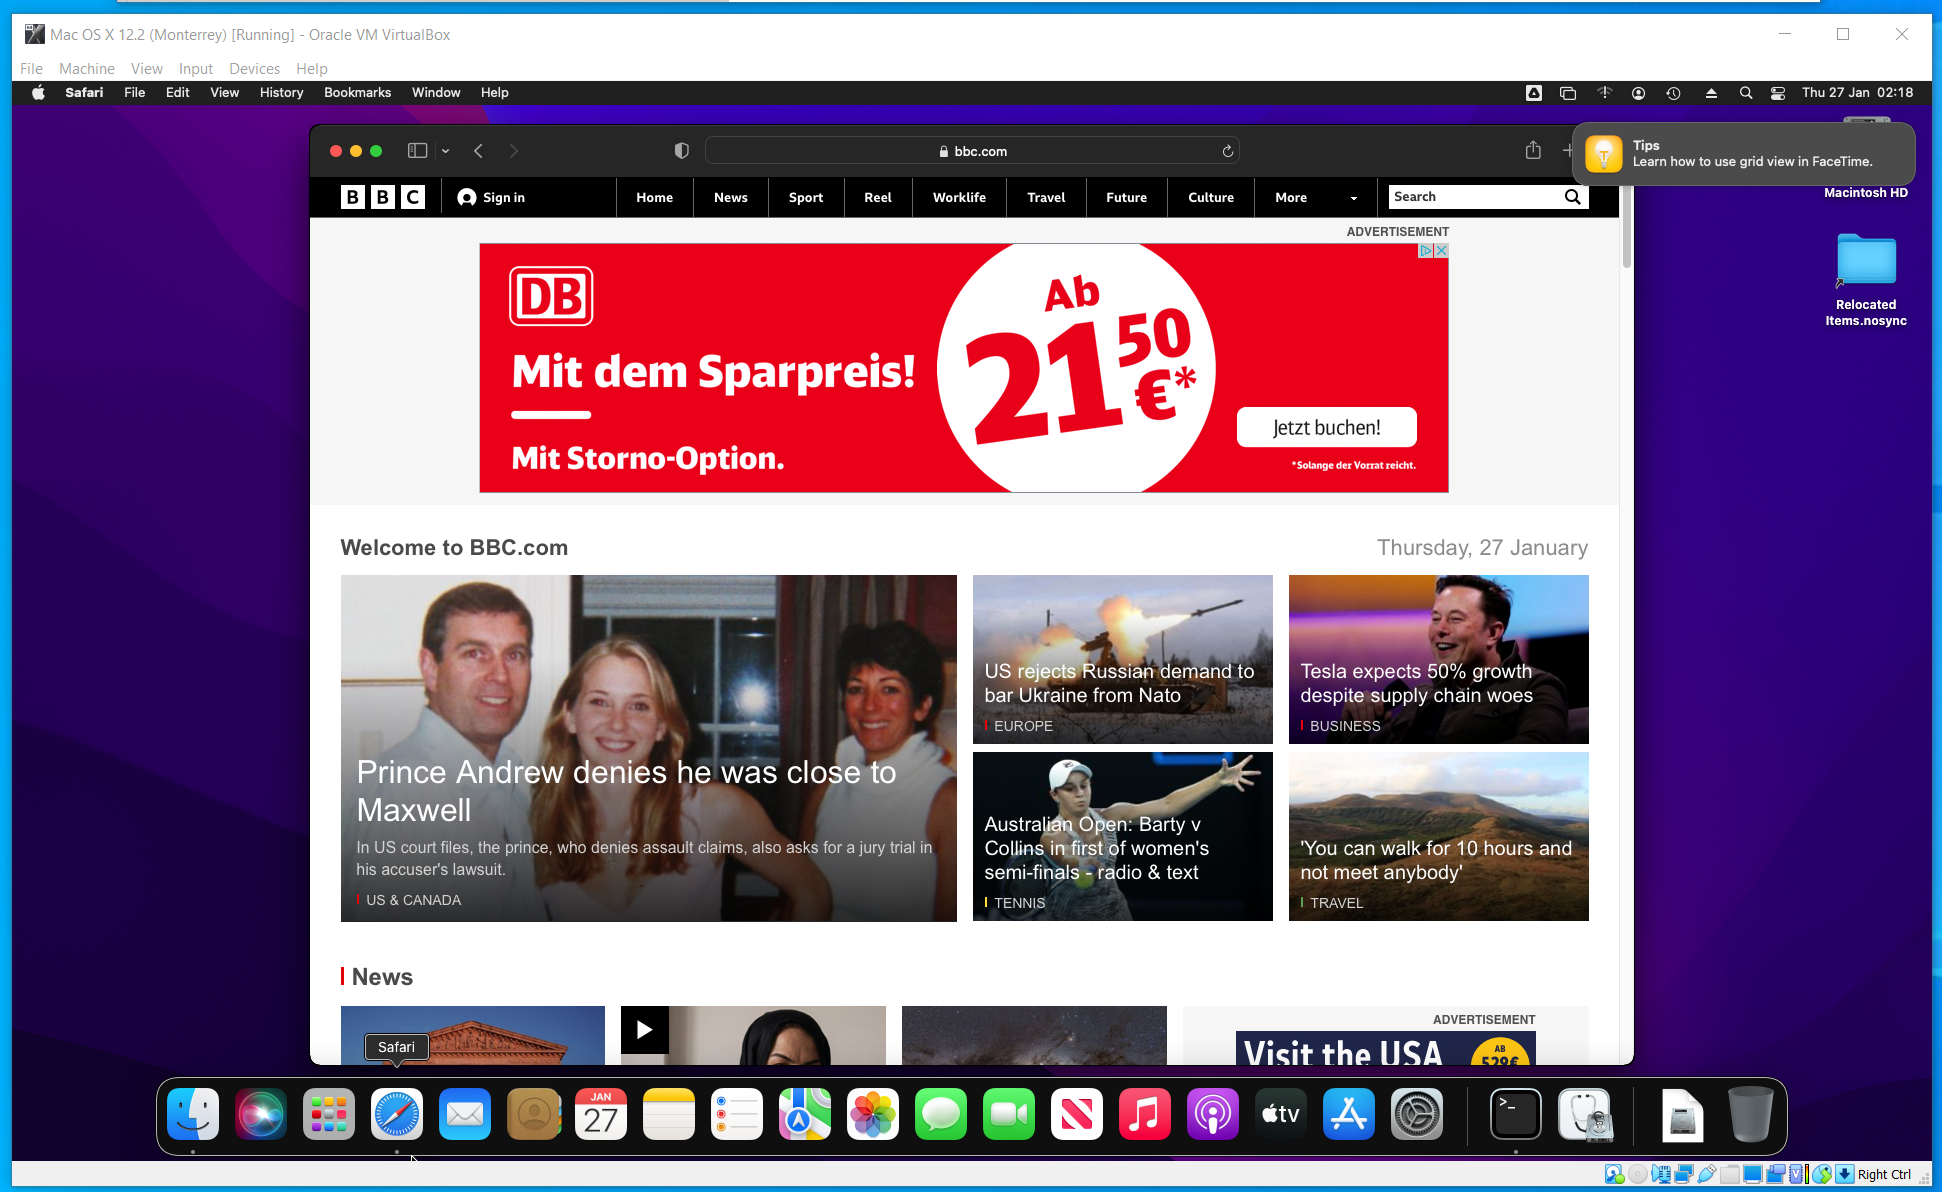Image resolution: width=1942 pixels, height=1192 pixels.
Task: Click the Right Ctrl host key indicator
Action: (x=1884, y=1174)
